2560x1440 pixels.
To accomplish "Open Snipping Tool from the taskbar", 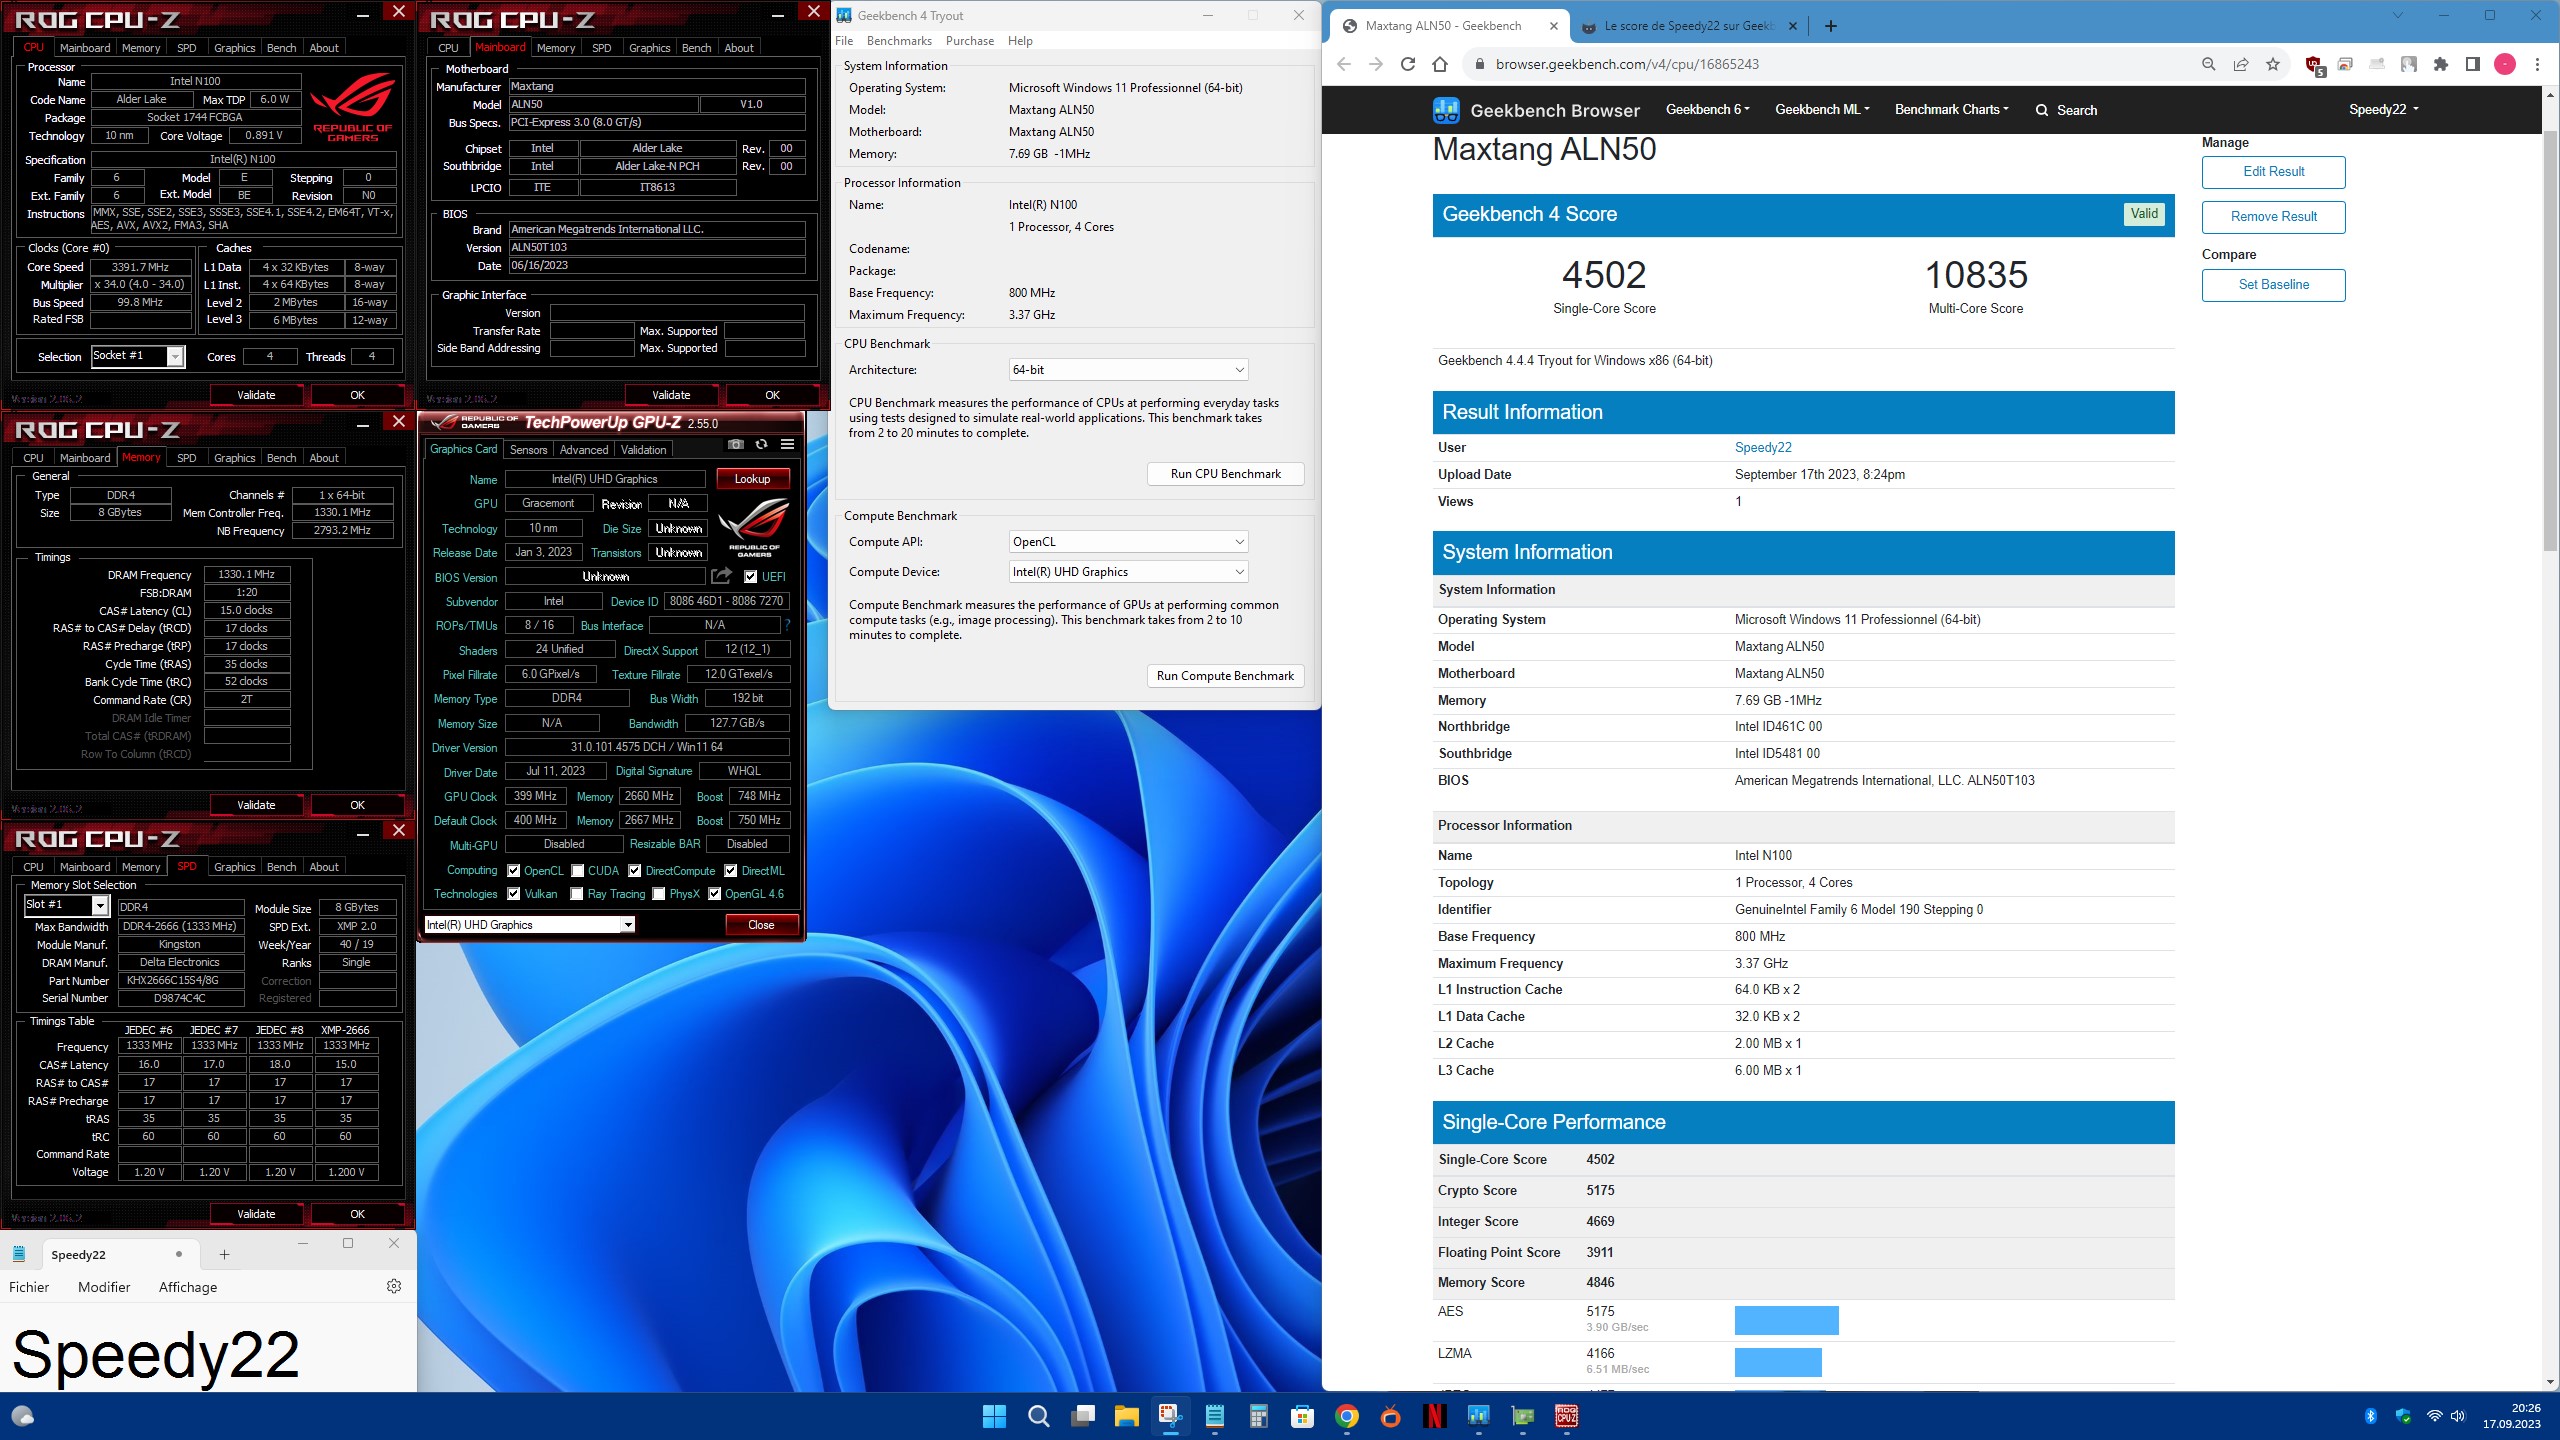I will pyautogui.click(x=1170, y=1416).
